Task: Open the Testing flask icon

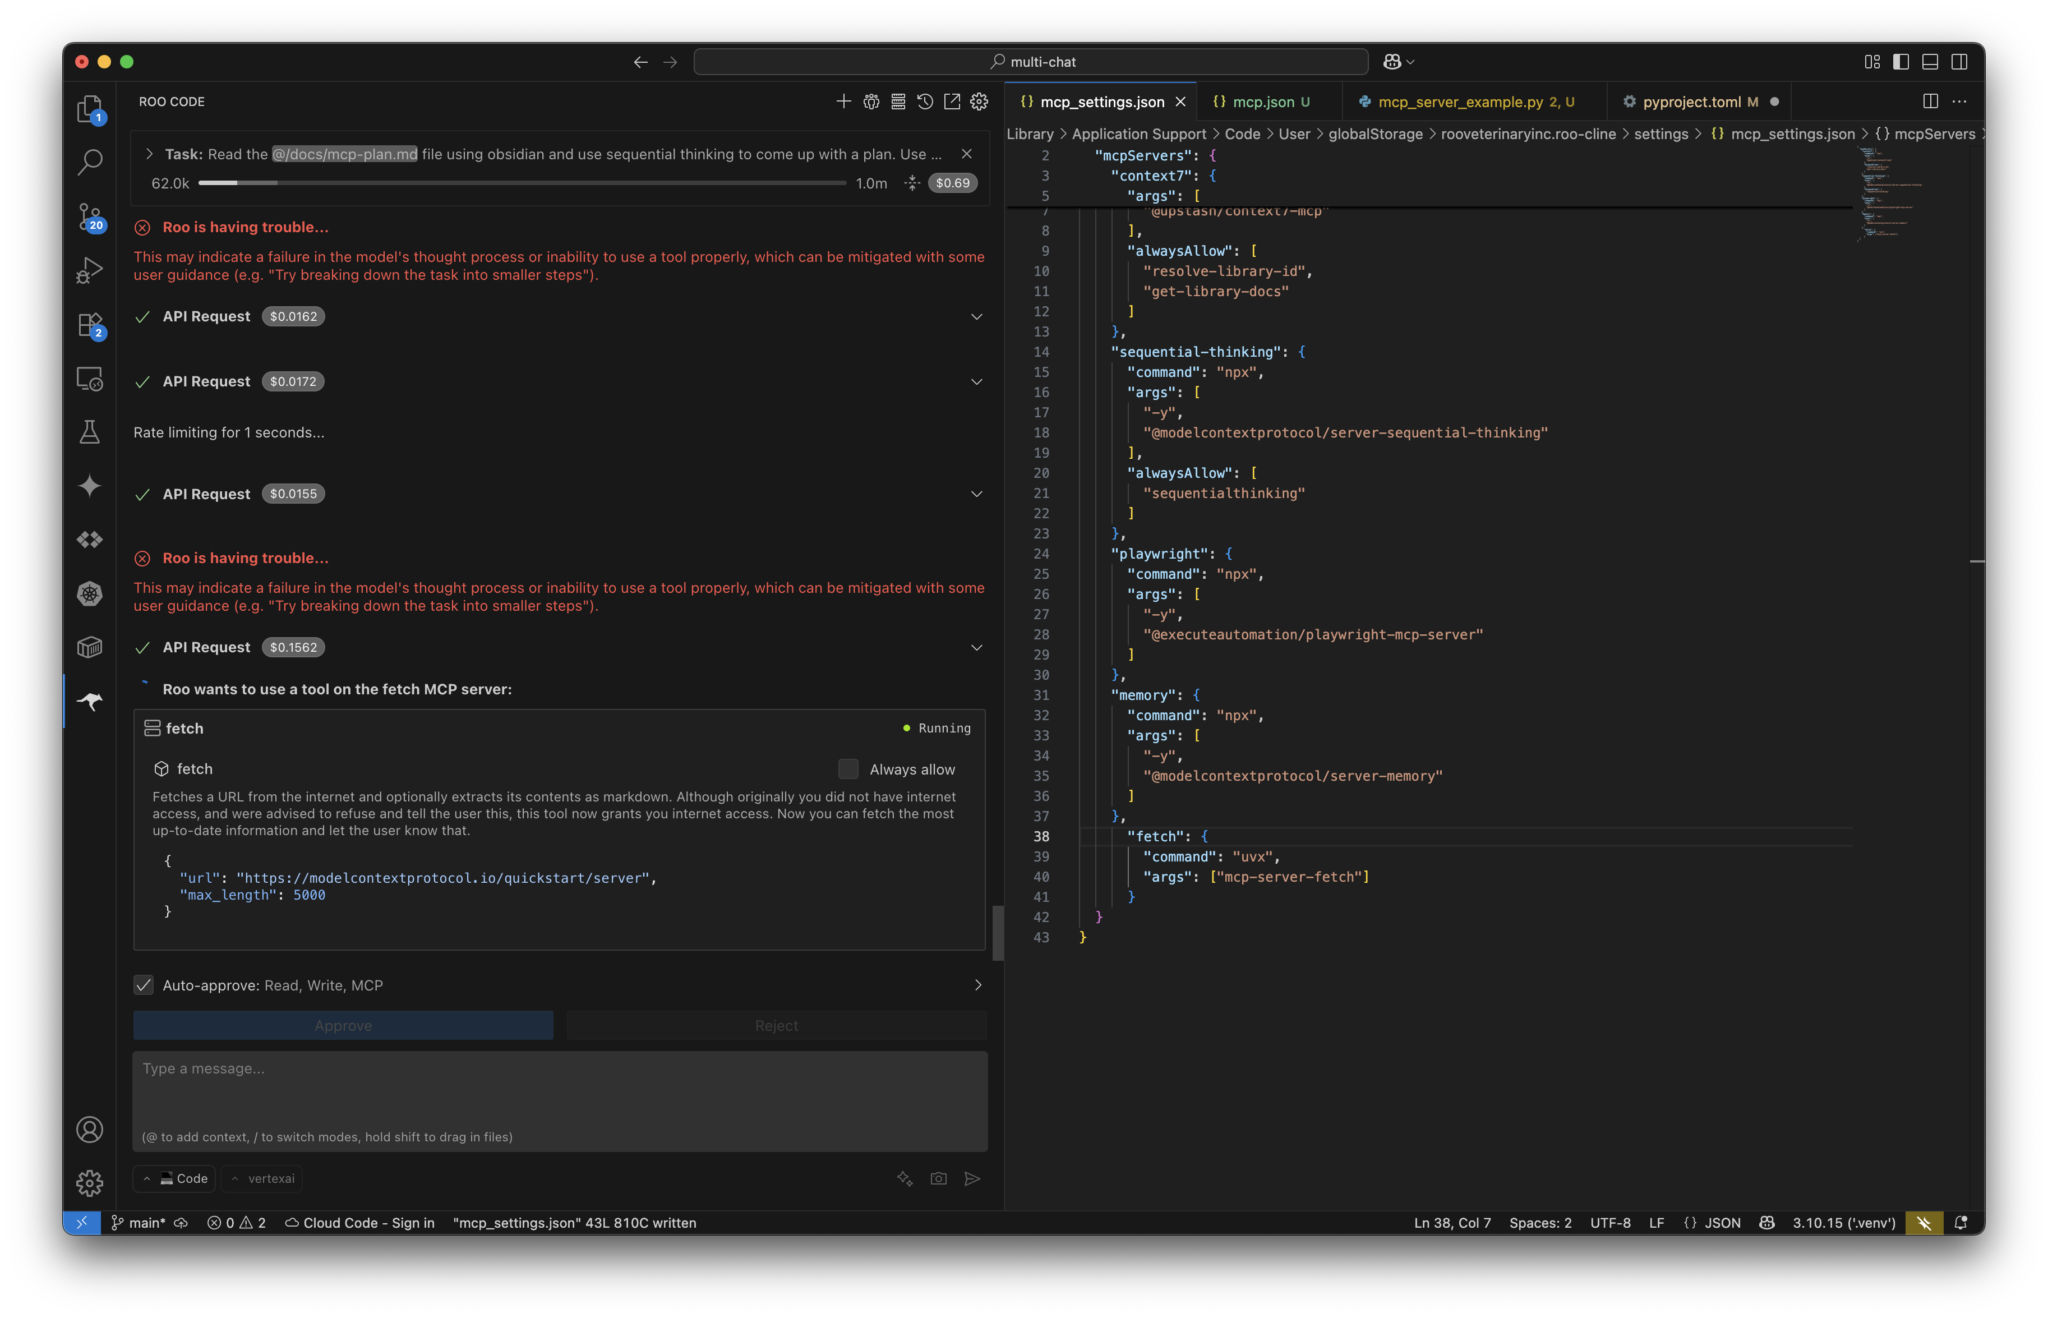Action: click(x=90, y=431)
